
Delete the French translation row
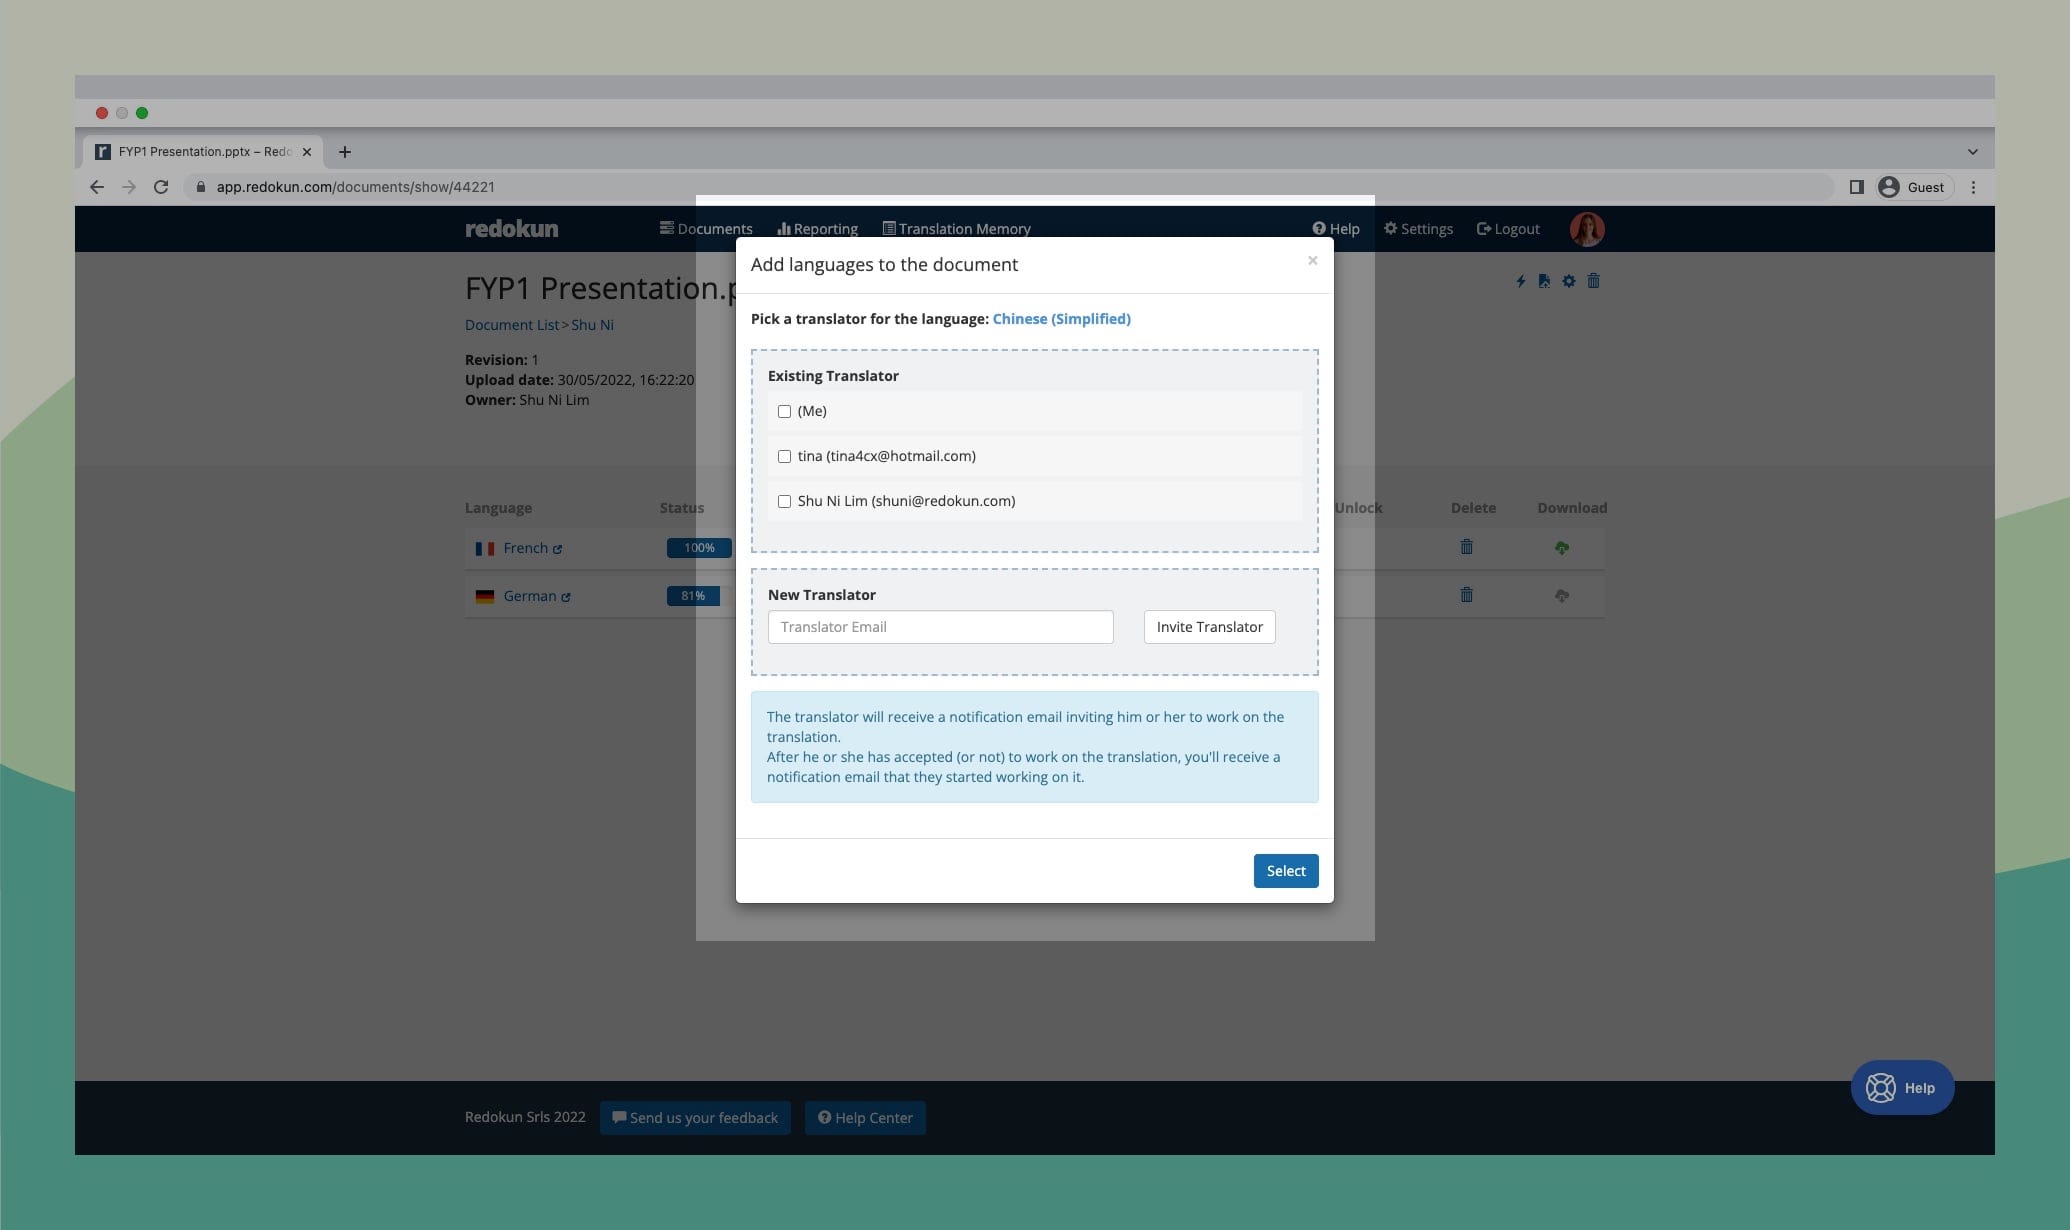tap(1466, 547)
